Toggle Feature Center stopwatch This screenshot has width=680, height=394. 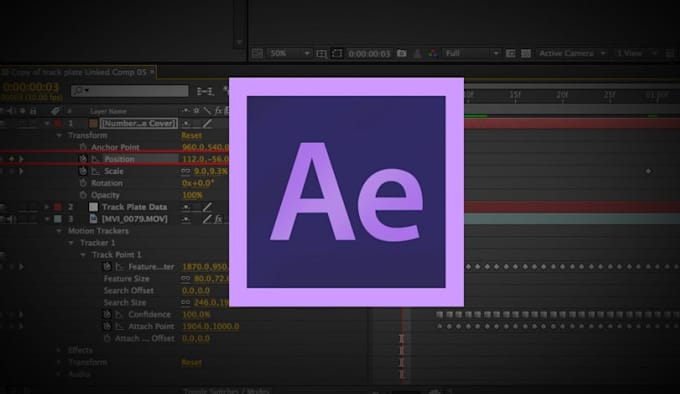pos(107,267)
